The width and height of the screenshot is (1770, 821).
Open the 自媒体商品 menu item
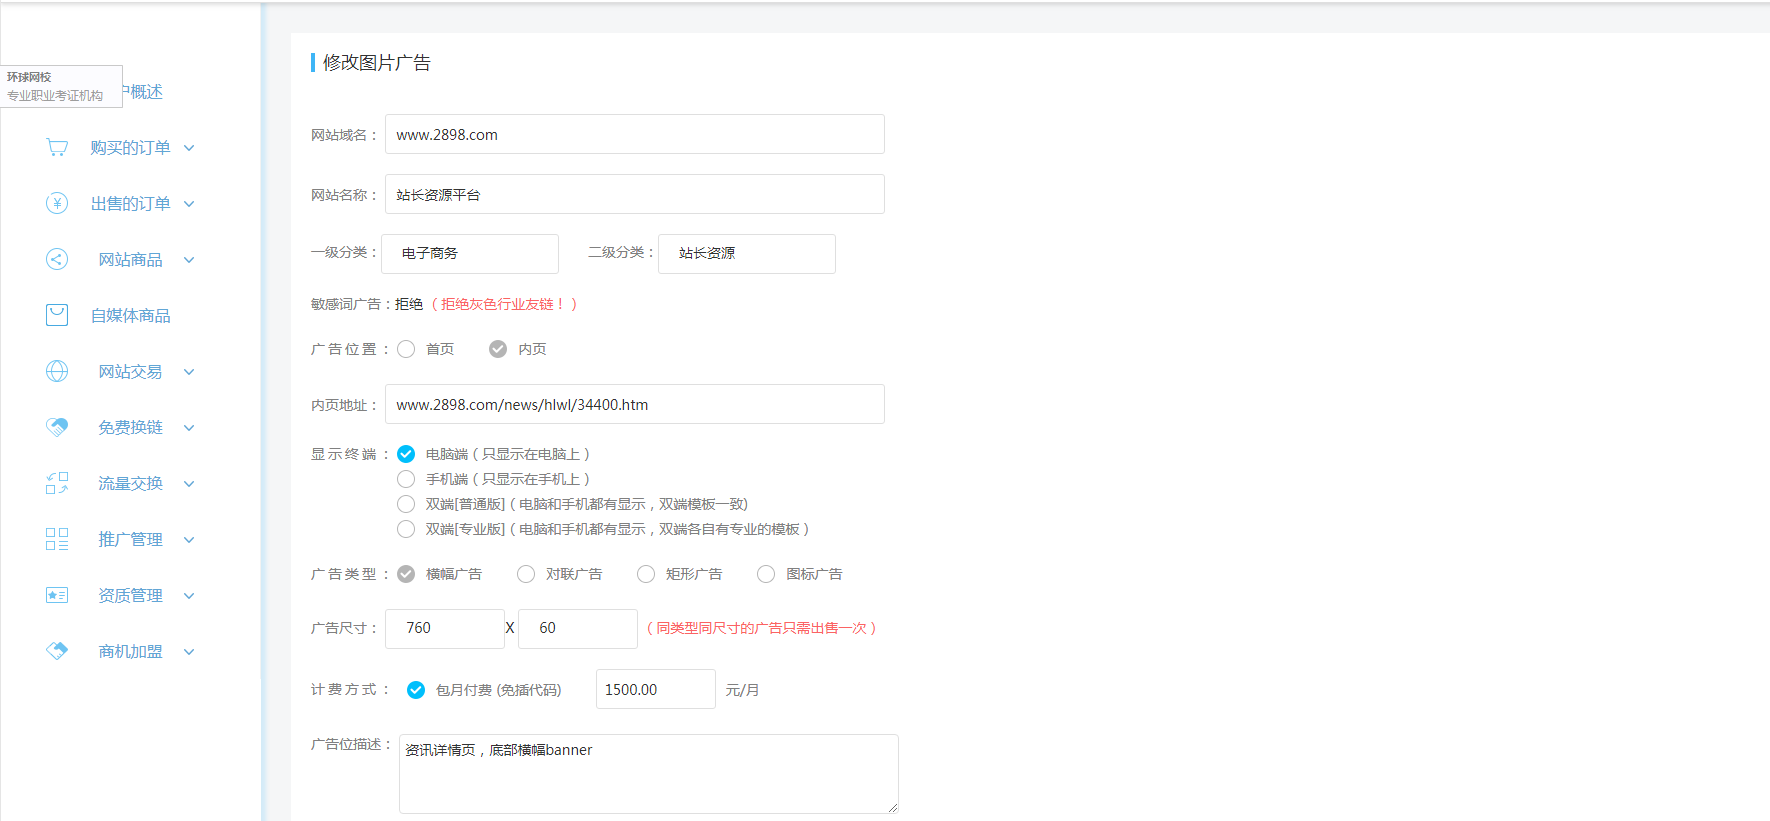(130, 316)
